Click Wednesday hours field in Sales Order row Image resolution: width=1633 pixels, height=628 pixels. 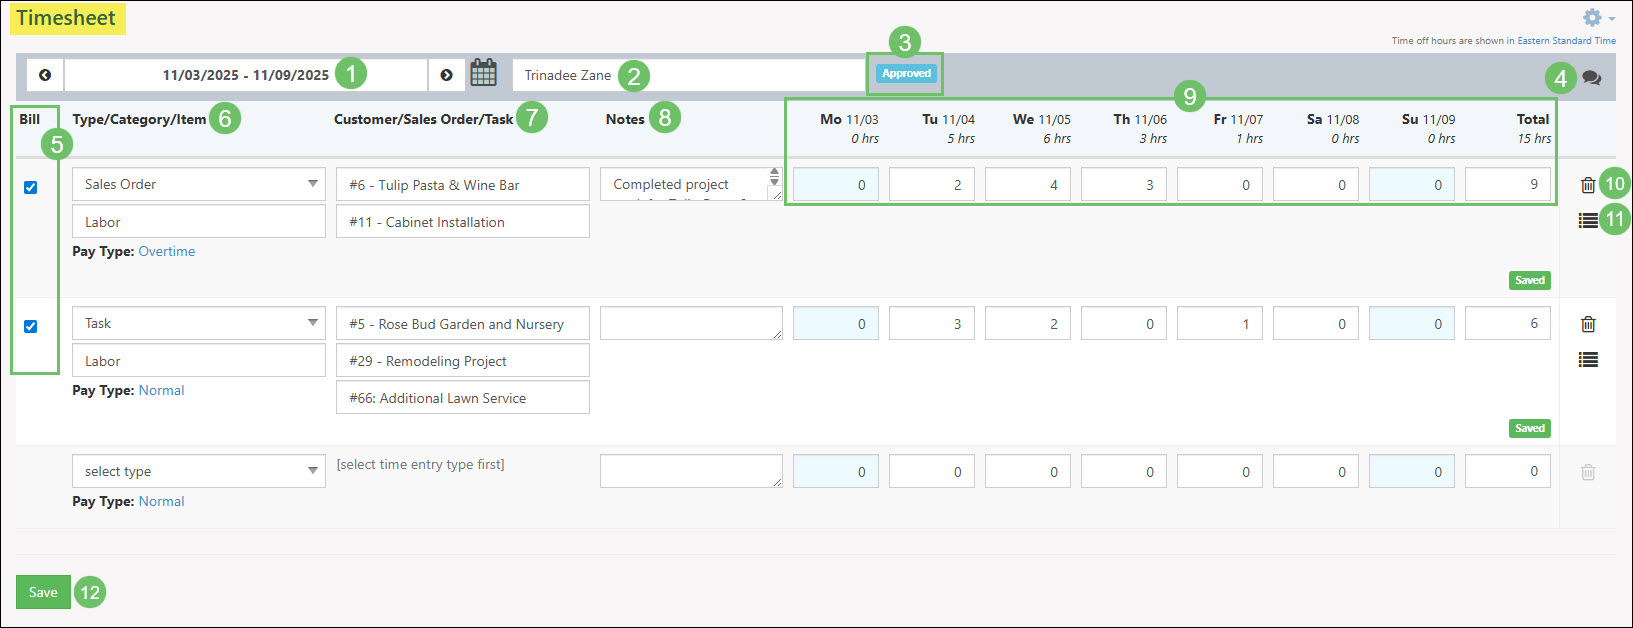tap(1028, 184)
